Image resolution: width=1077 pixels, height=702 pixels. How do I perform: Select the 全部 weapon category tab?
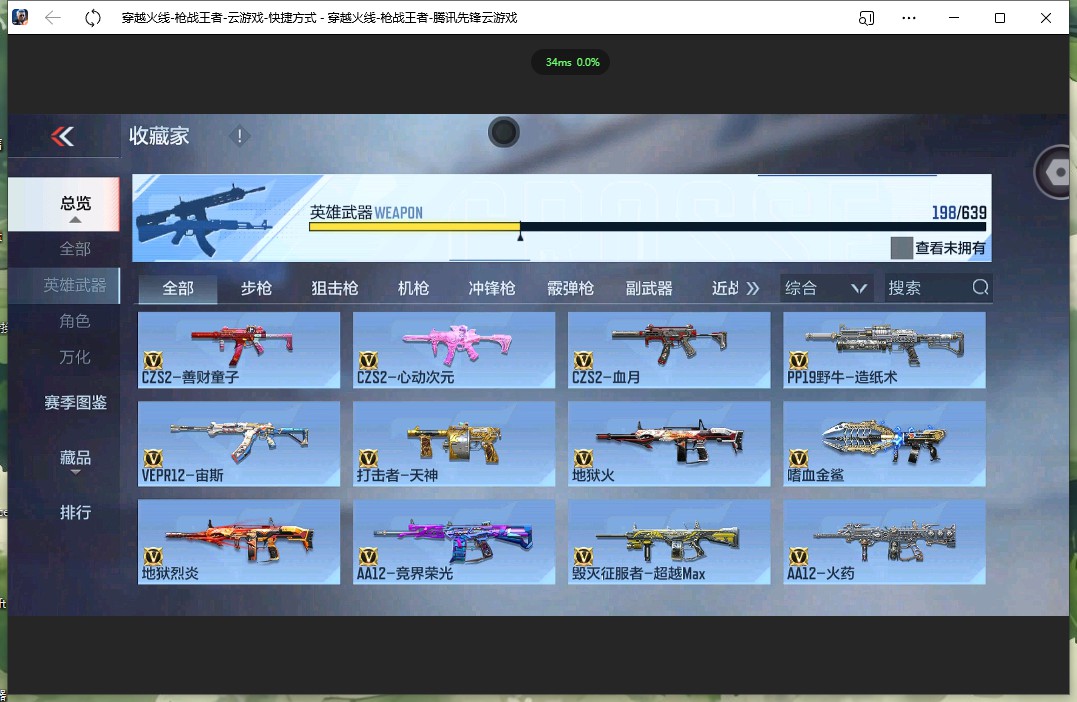coord(178,288)
